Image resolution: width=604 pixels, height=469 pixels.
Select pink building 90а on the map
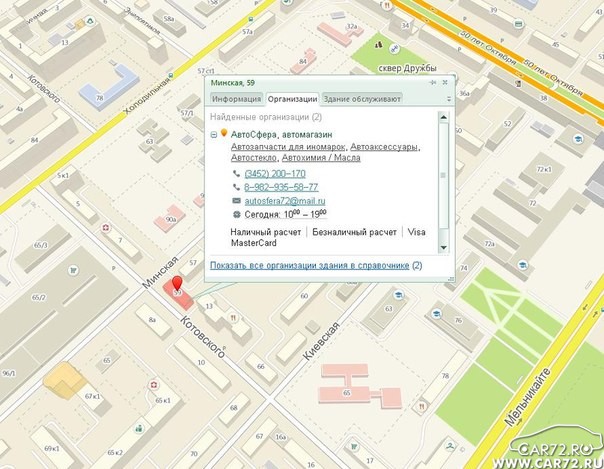170,219
